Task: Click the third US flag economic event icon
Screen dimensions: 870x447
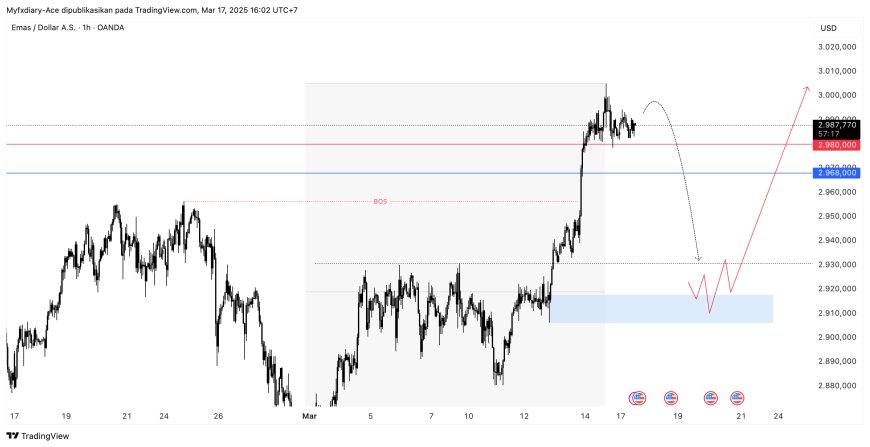Action: [x=712, y=397]
